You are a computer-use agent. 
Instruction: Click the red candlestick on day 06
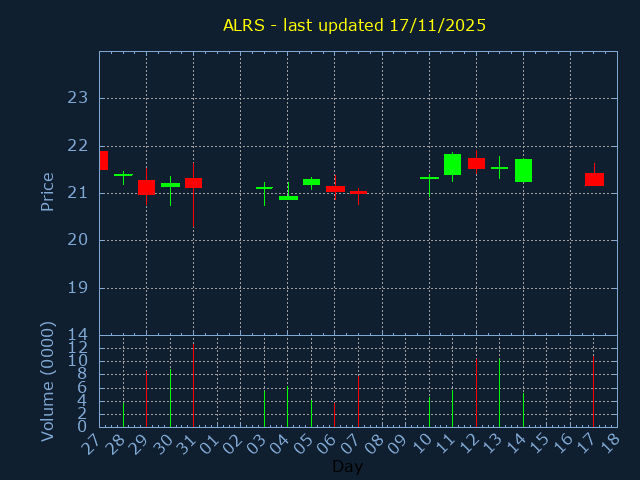point(335,188)
